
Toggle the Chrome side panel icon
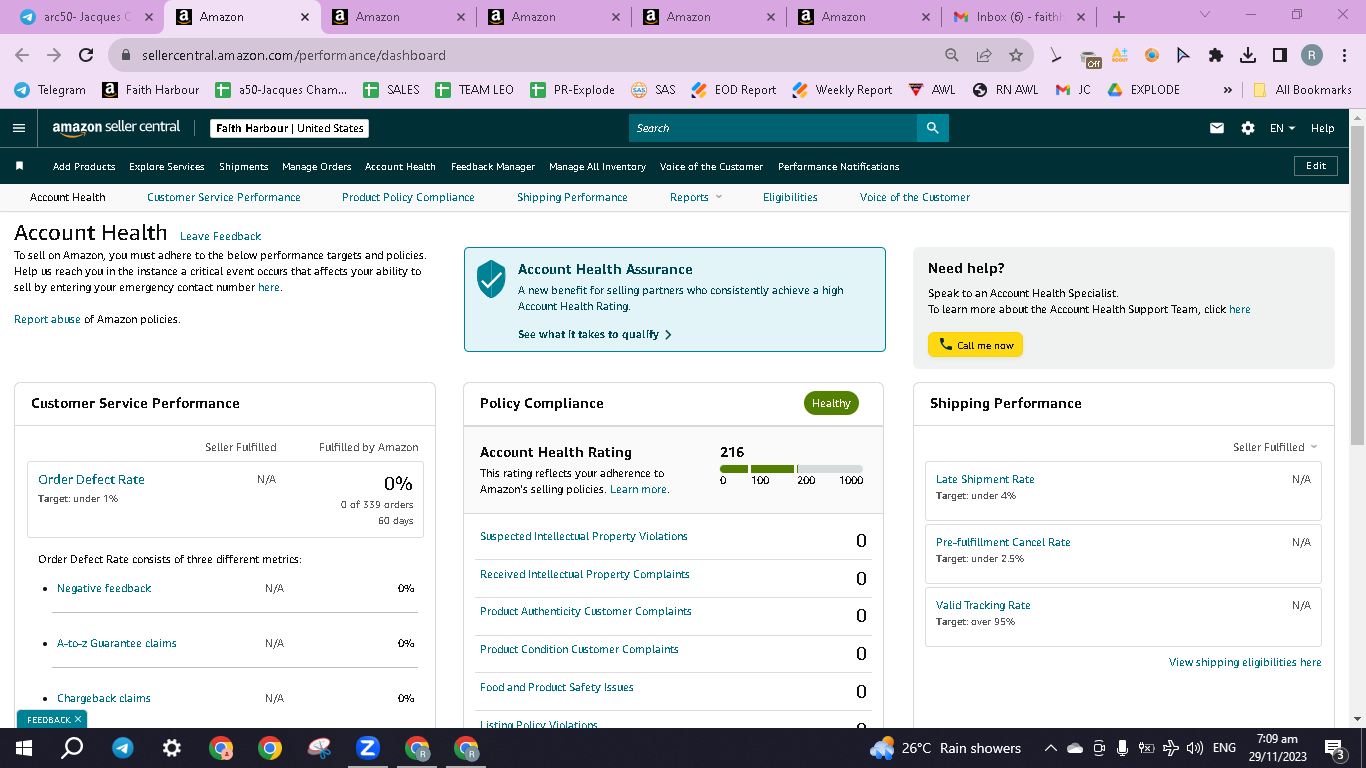point(1280,55)
